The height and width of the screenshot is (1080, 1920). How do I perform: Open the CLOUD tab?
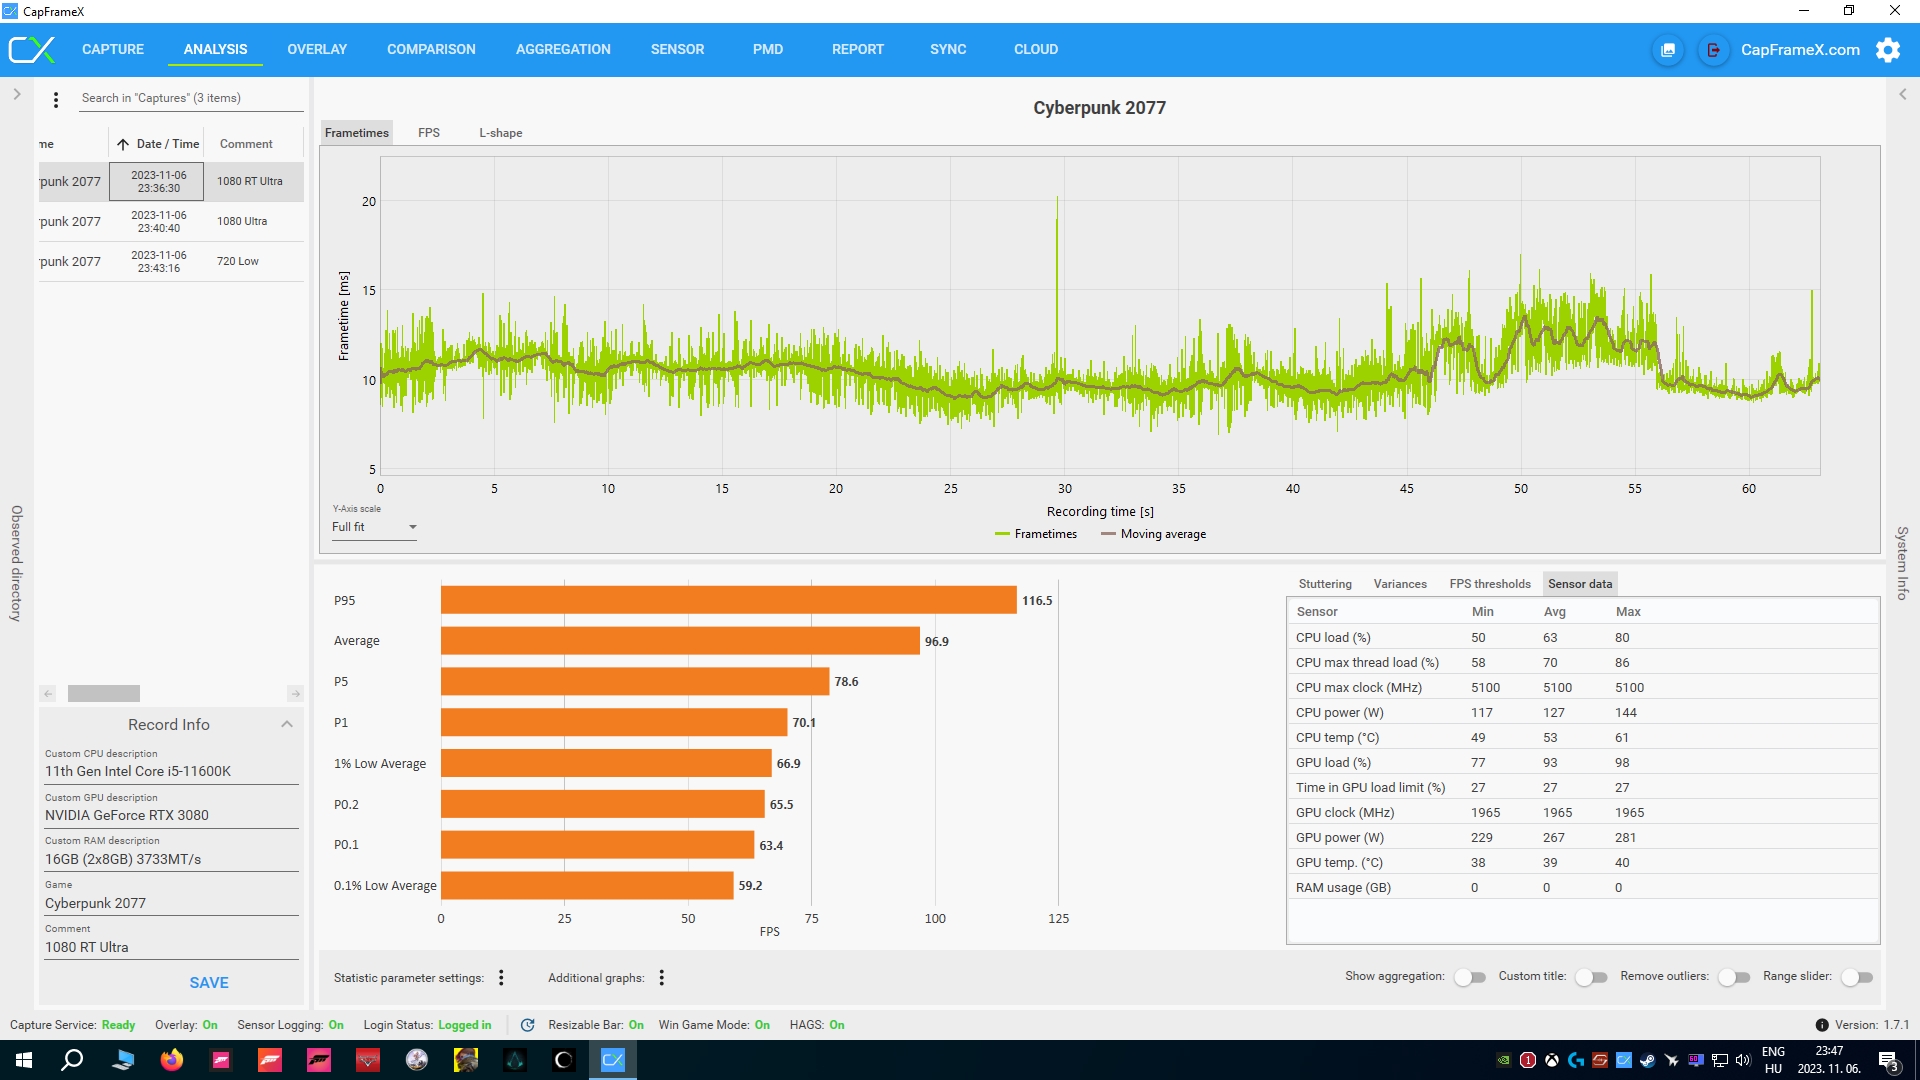(1036, 49)
